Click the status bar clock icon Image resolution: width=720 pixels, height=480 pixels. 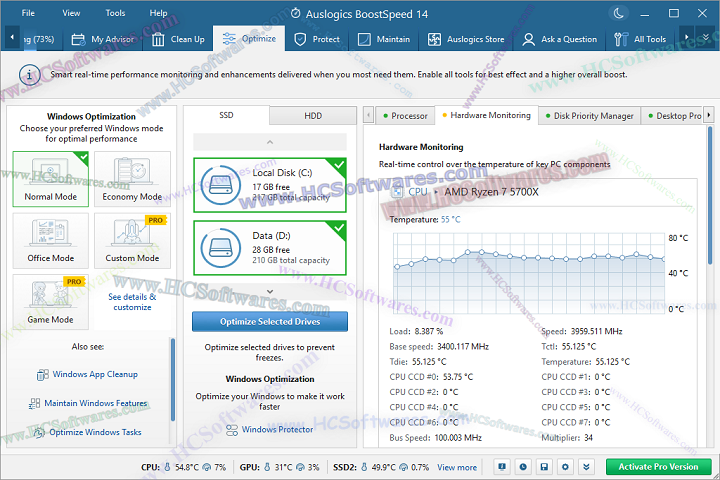(x=523, y=467)
